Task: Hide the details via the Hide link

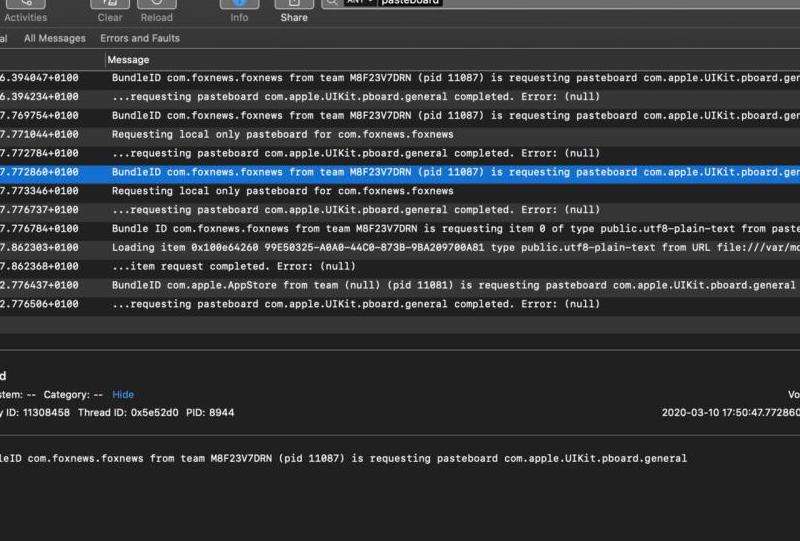Action: tap(123, 395)
